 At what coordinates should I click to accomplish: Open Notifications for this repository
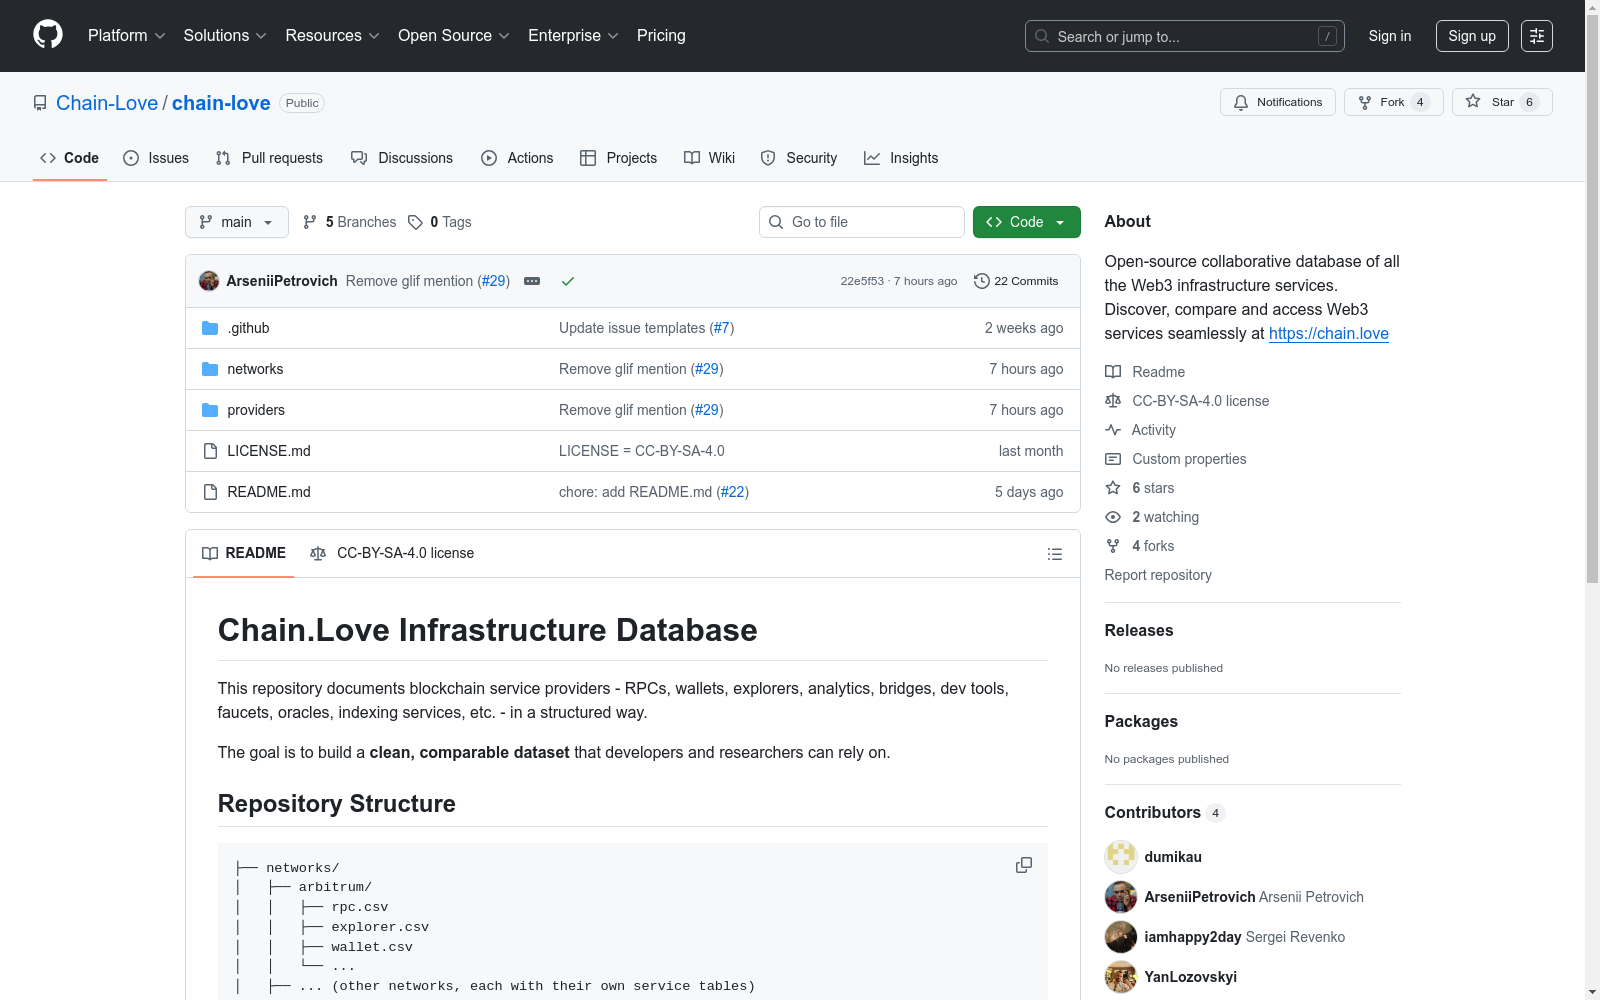pyautogui.click(x=1278, y=102)
